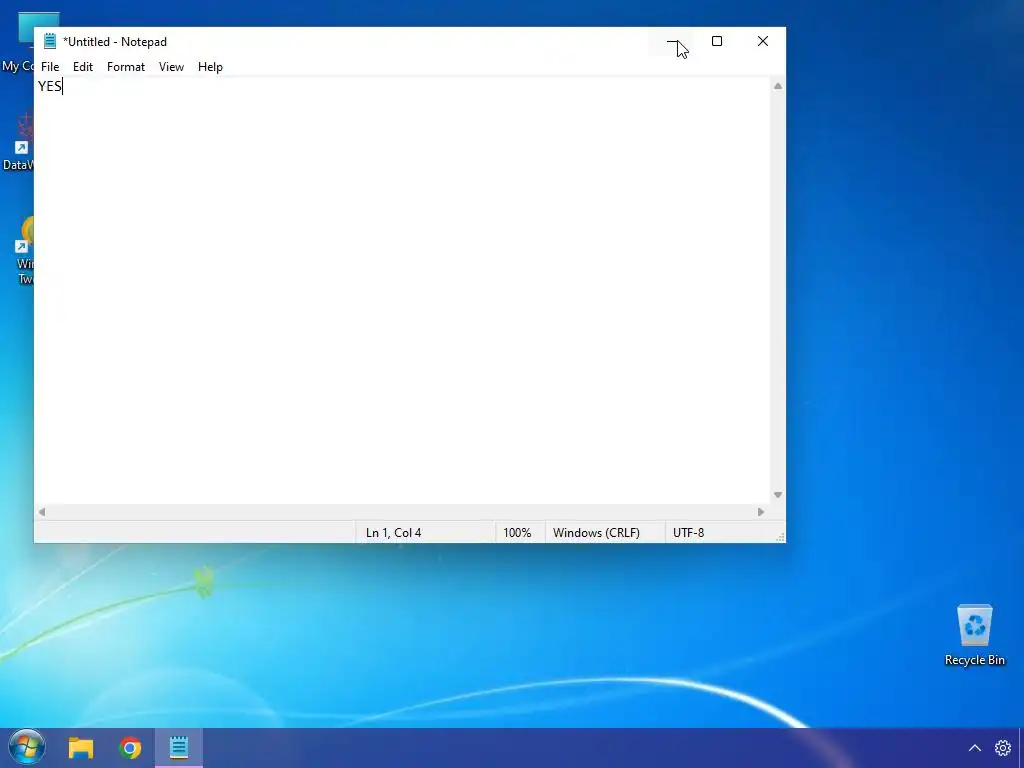Close the Notepad window
This screenshot has width=1024, height=768.
763,41
